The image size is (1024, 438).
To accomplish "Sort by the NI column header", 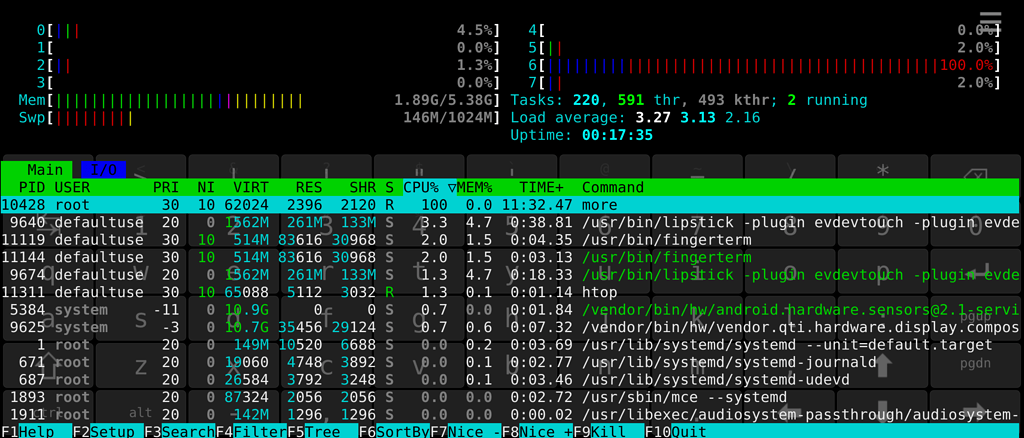I will [x=206, y=187].
